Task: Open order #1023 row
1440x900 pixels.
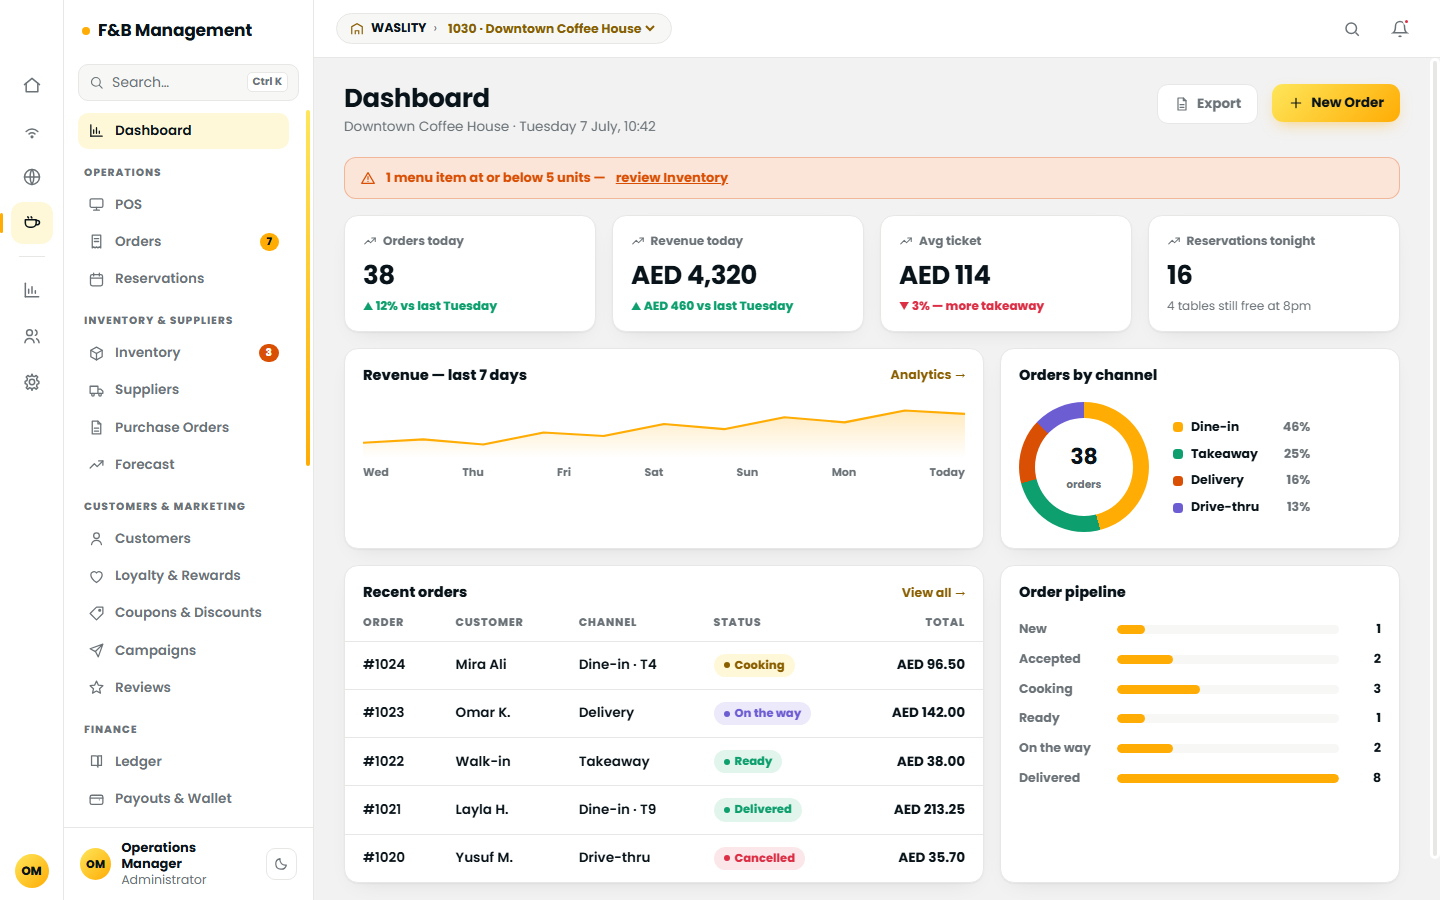Action: pyautogui.click(x=664, y=713)
